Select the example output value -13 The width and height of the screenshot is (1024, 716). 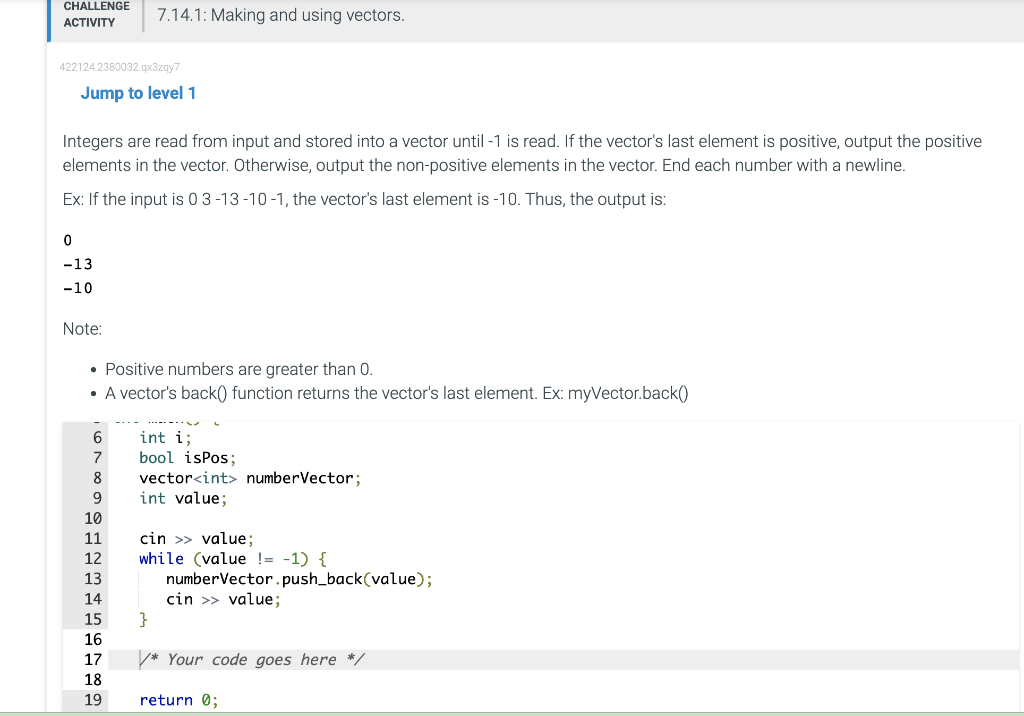tap(77, 263)
